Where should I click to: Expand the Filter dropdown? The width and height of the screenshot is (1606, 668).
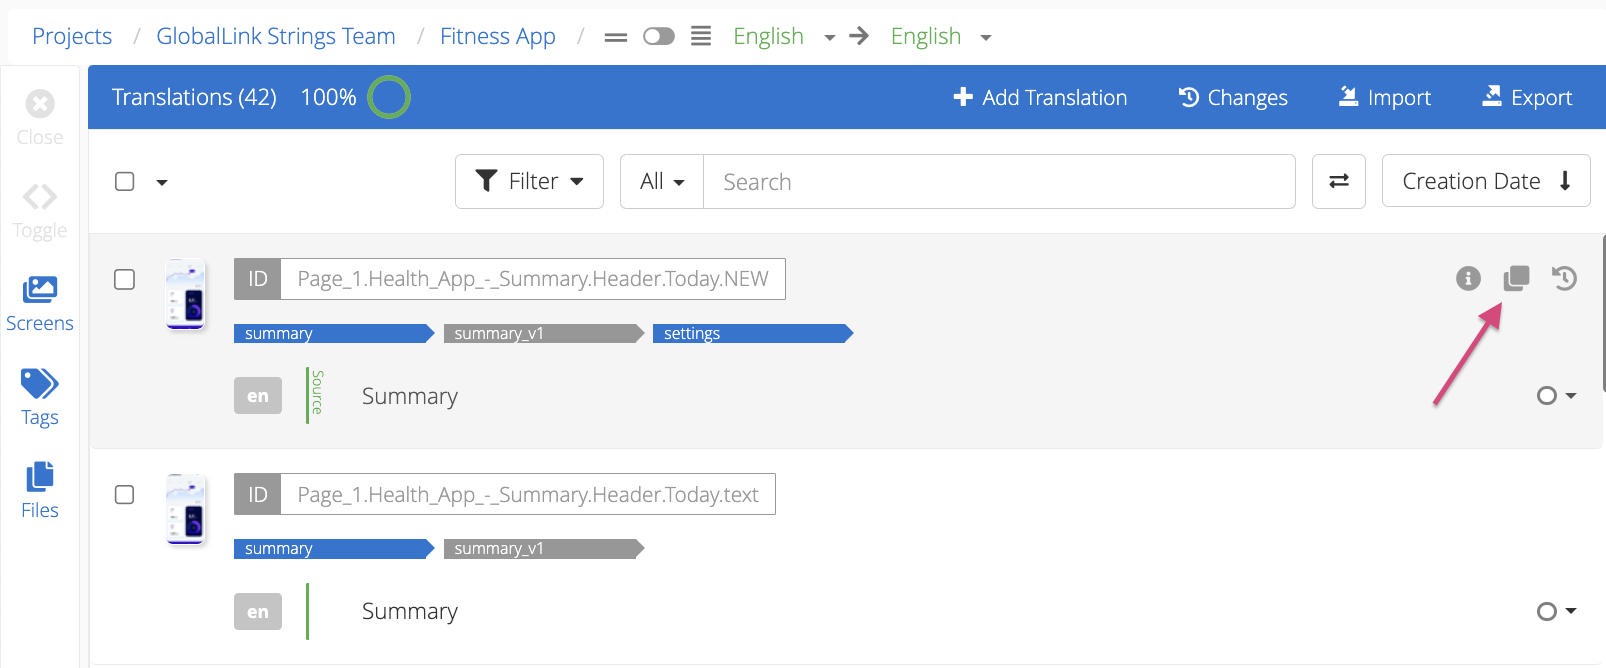pyautogui.click(x=529, y=181)
